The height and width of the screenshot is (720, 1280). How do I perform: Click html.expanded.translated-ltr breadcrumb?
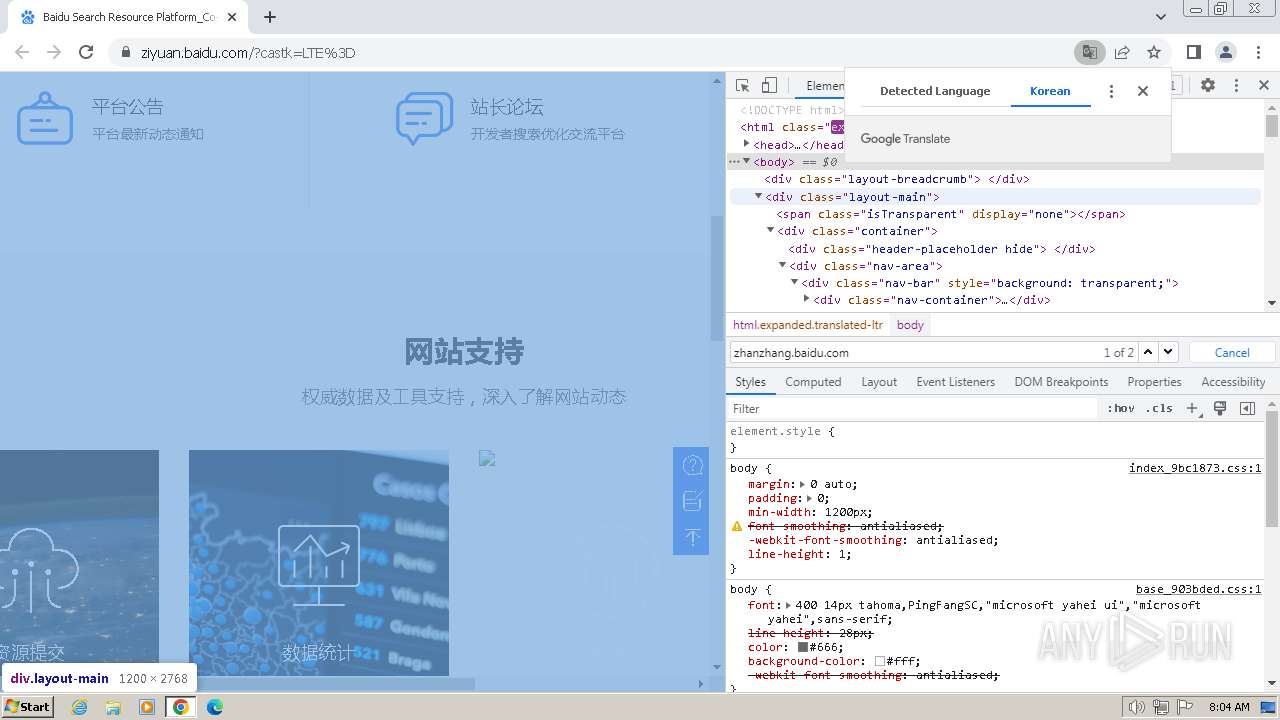[x=808, y=325]
